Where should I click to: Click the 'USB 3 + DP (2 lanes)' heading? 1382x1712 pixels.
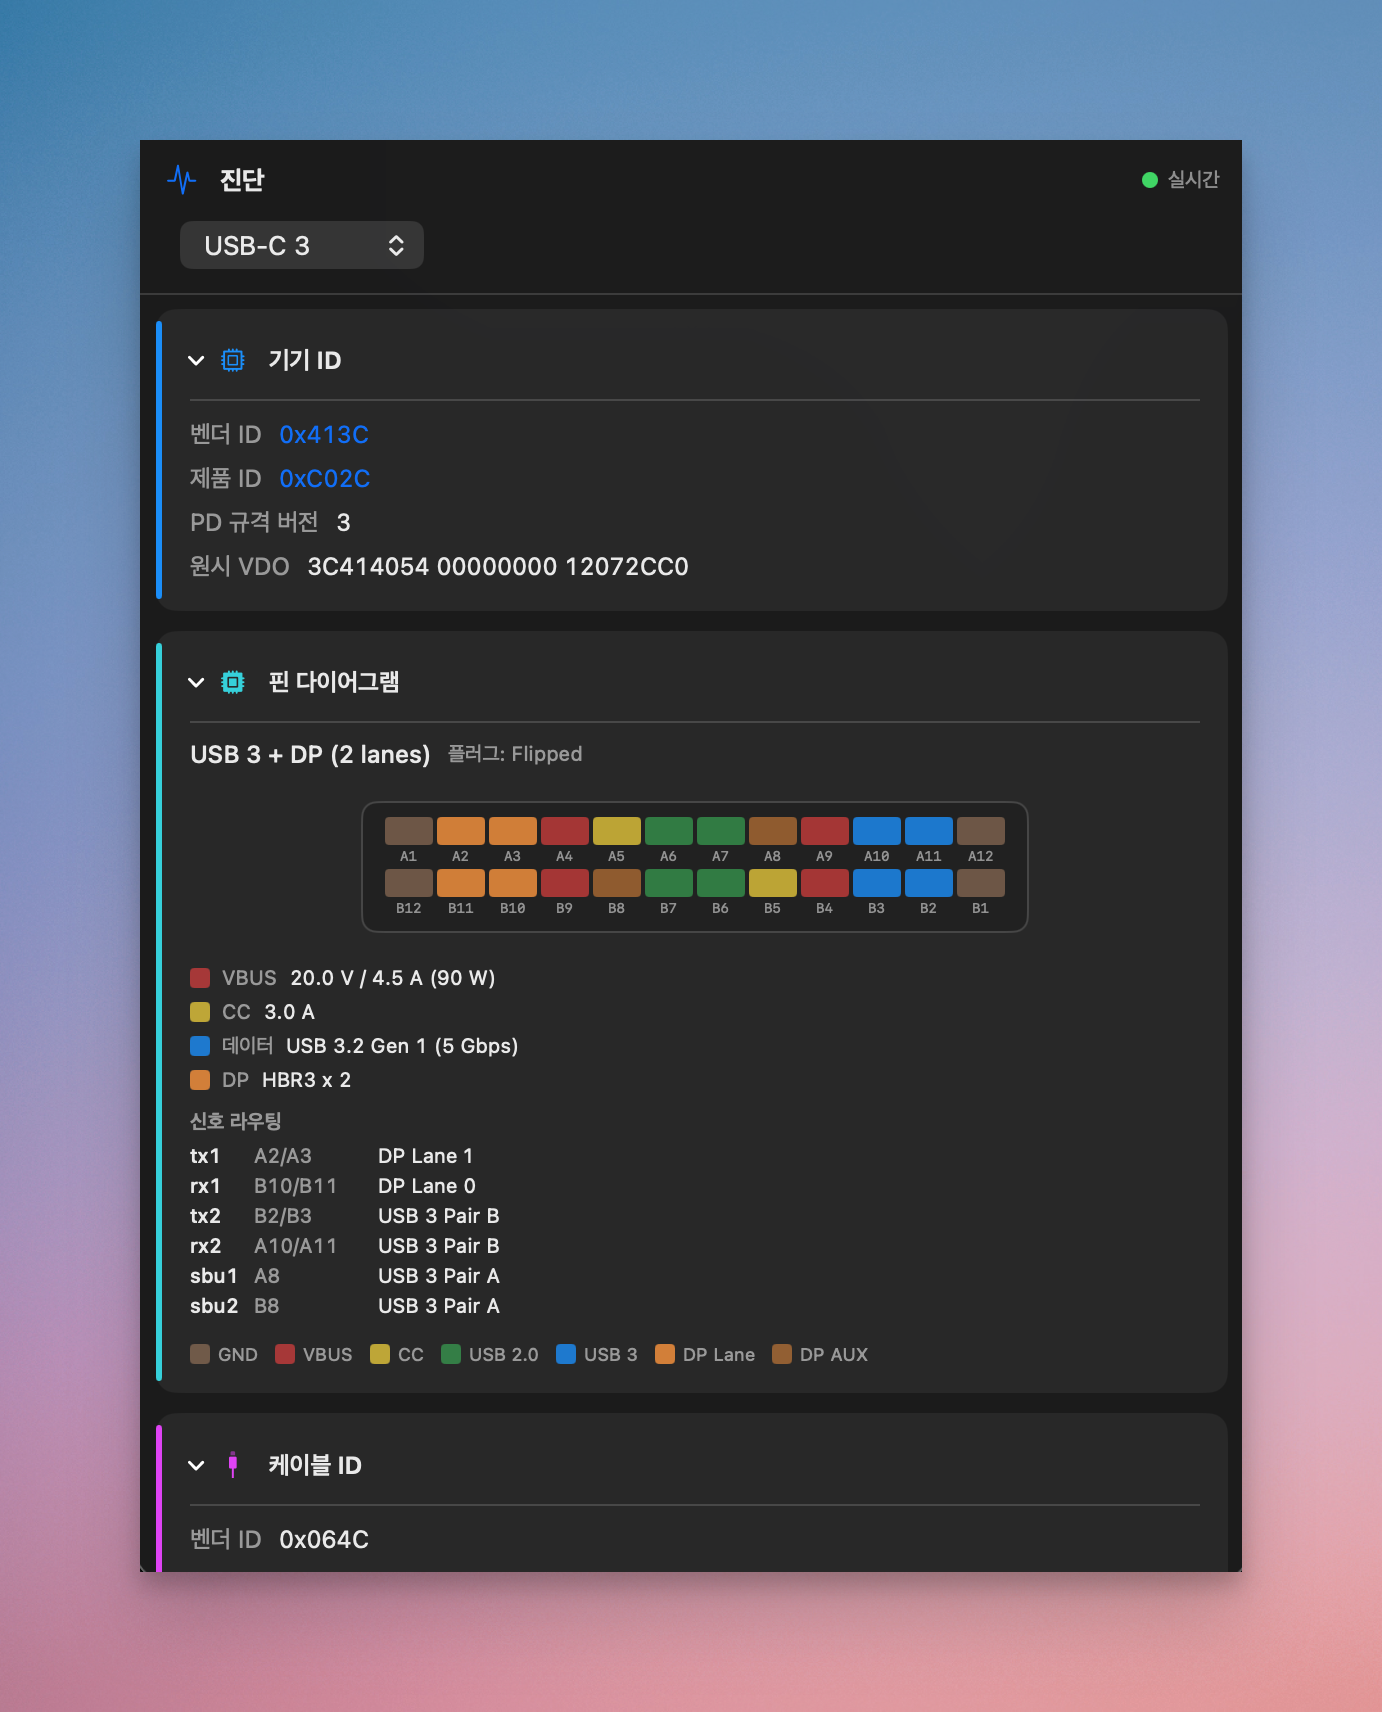(x=310, y=754)
